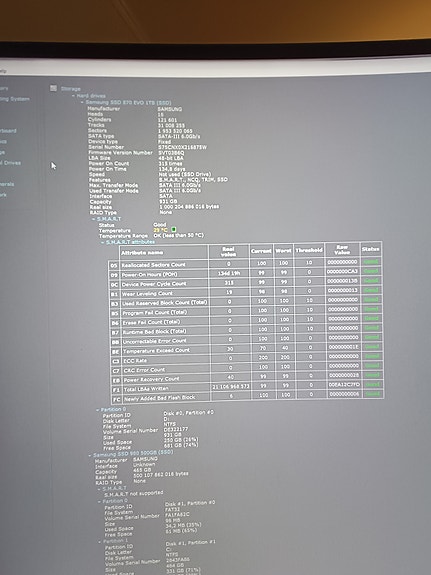The image size is (431, 575).
Task: Collapse the S.M.A.R.T attributes section
Action: tap(103, 242)
